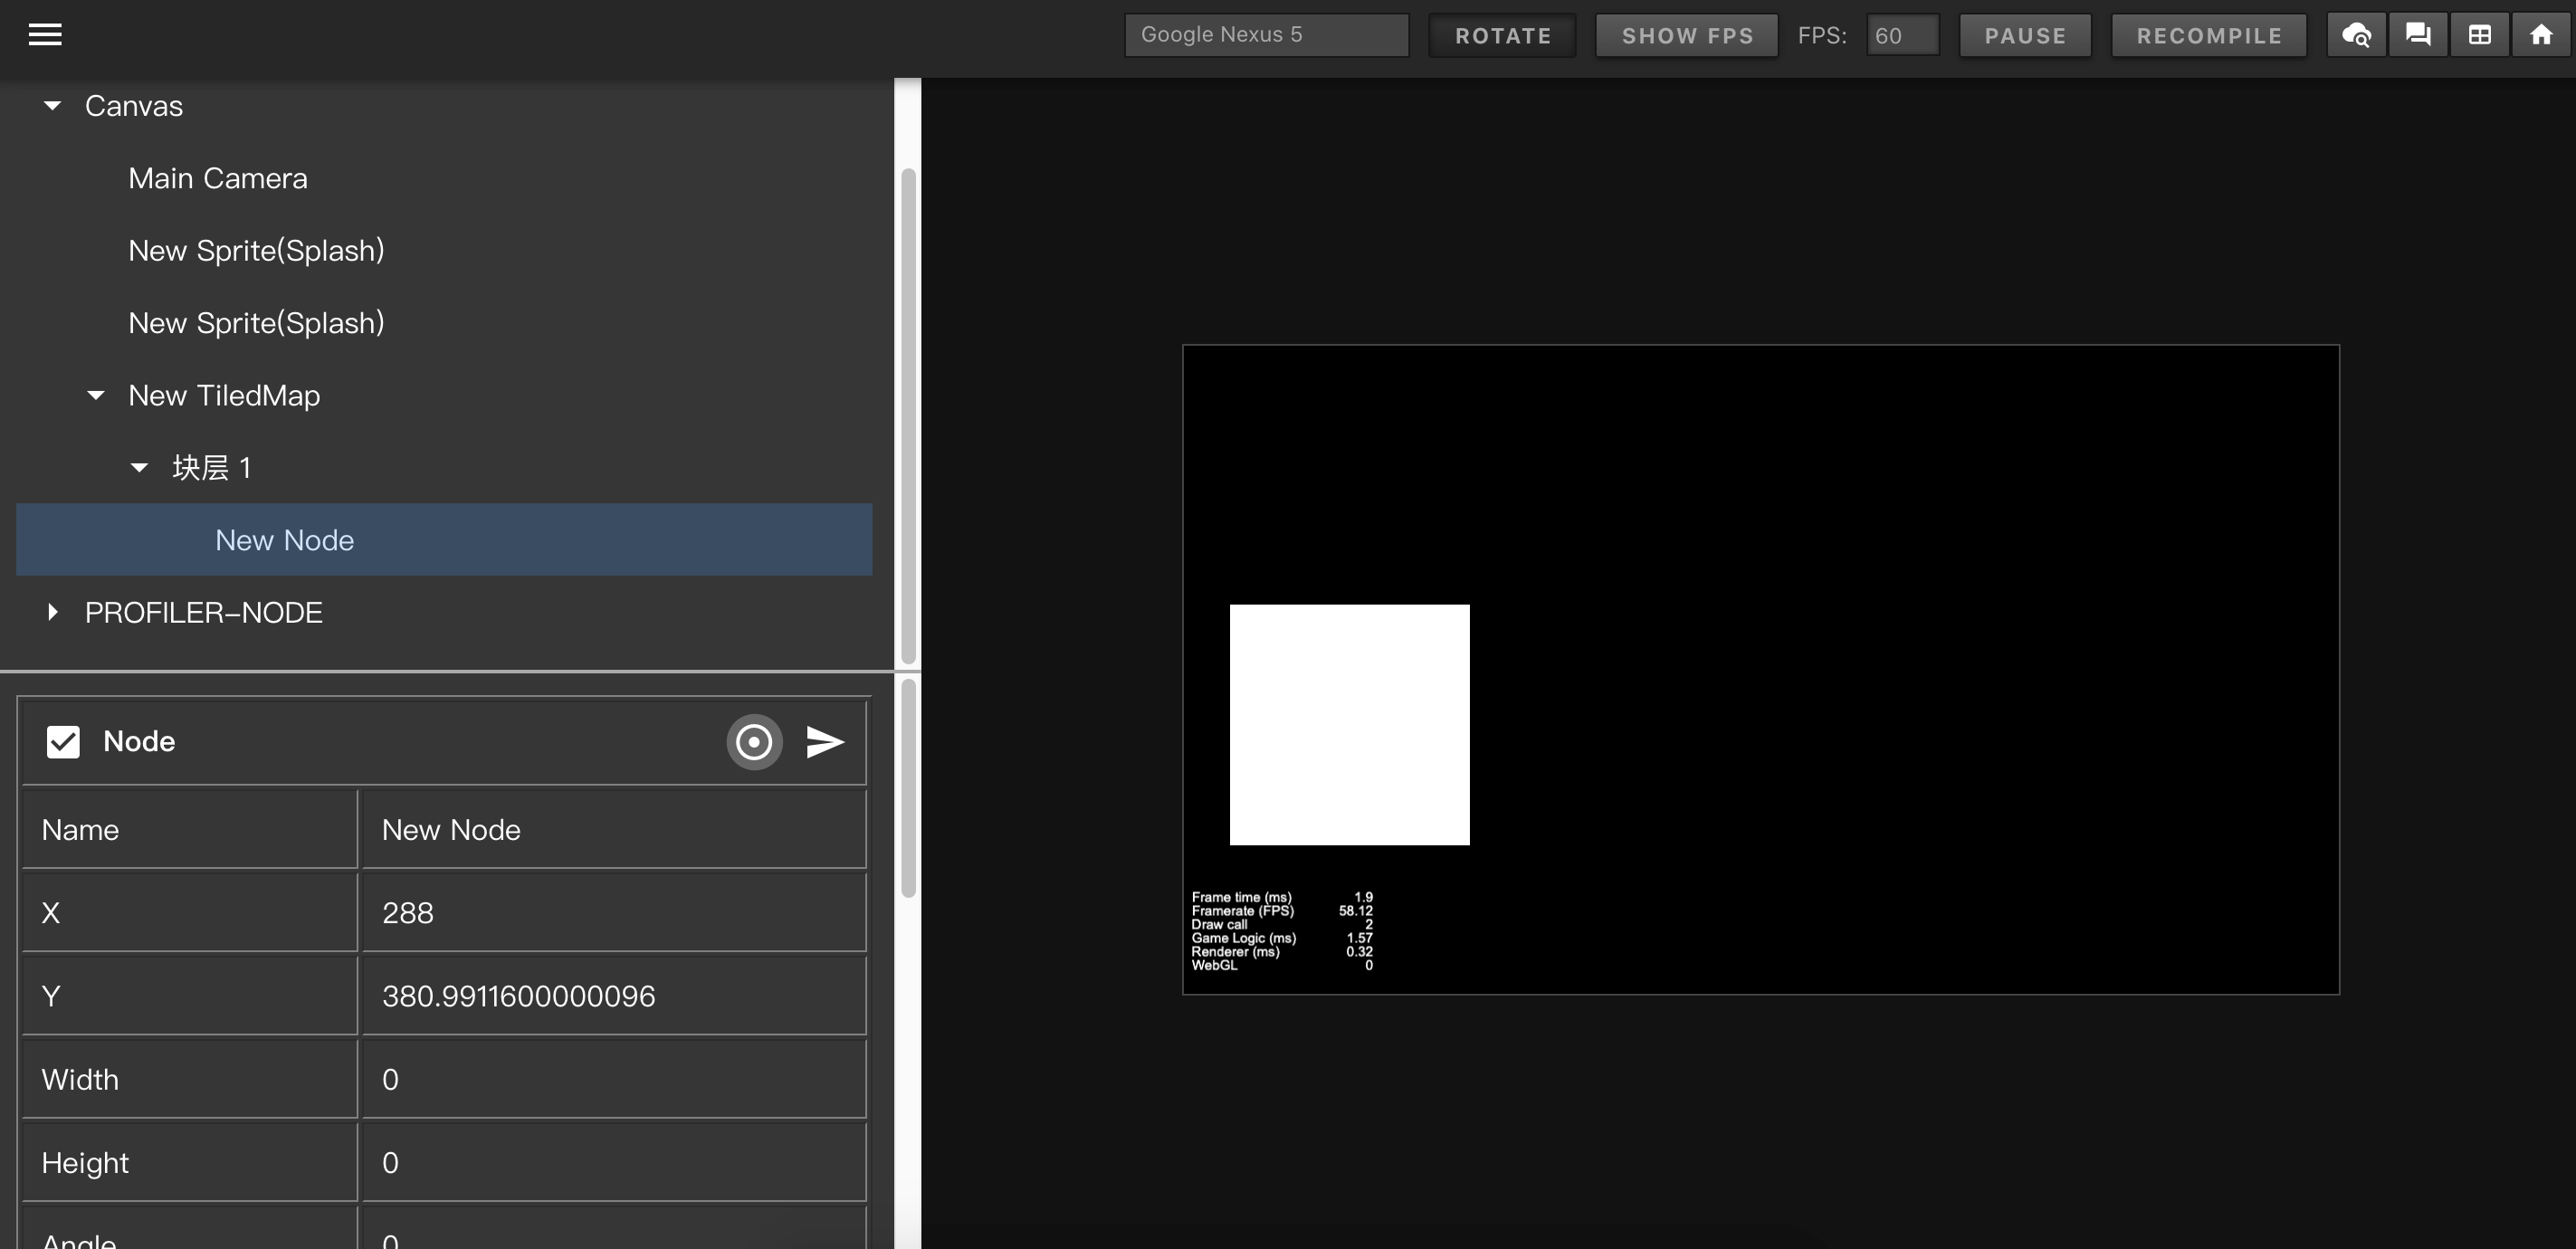
Task: Click the home icon
Action: click(2540, 35)
